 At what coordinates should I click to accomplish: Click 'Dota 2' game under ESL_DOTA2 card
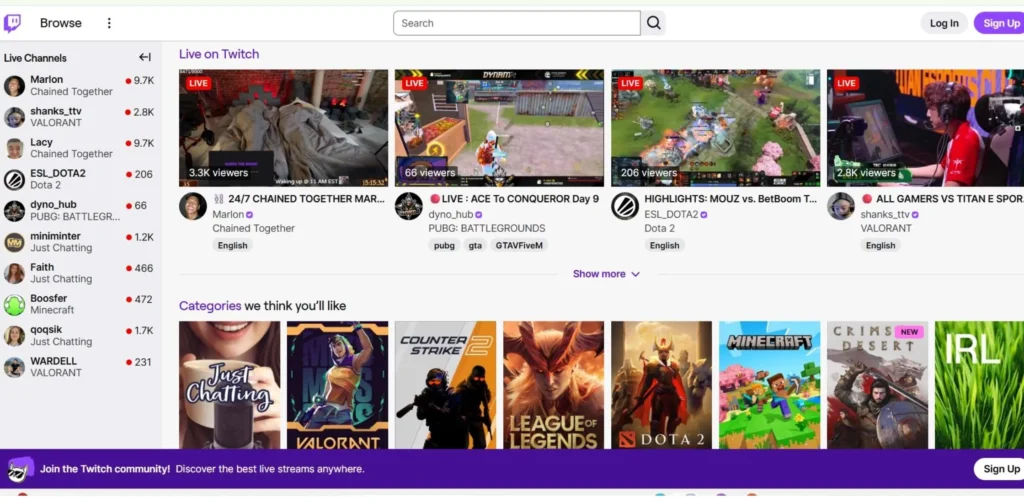pos(660,229)
